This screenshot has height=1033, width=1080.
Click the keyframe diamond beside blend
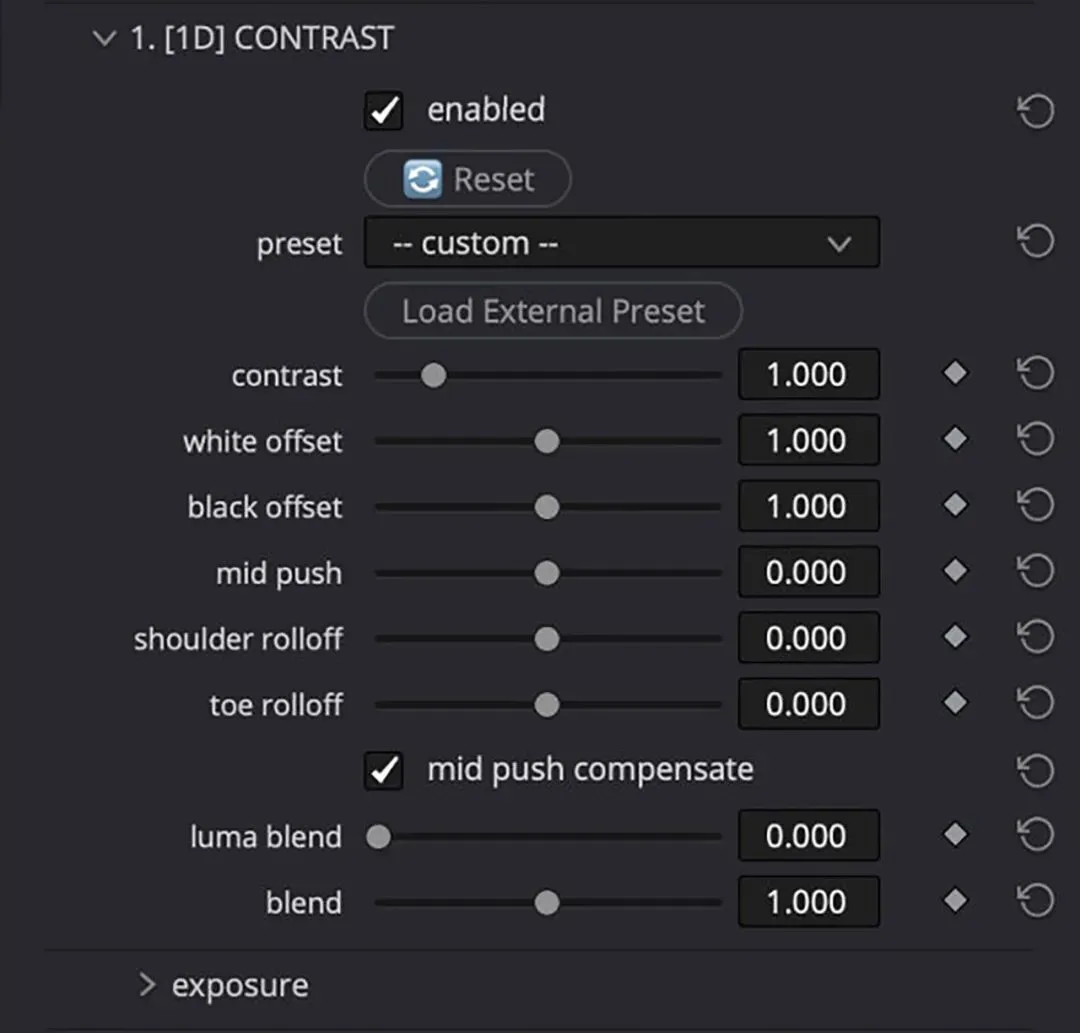click(x=956, y=902)
